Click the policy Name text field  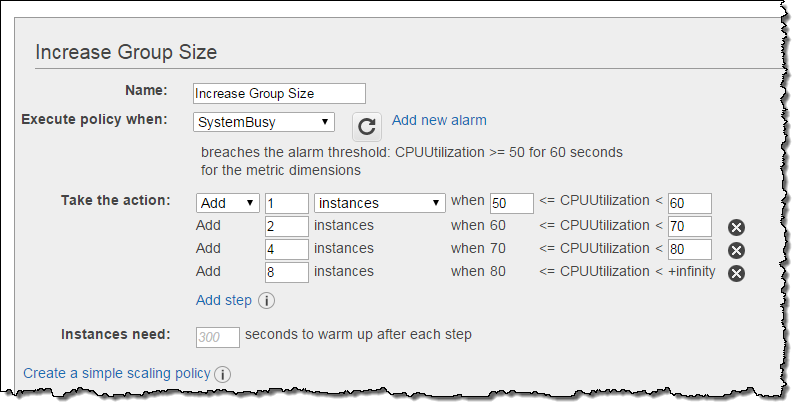pyautogui.click(x=279, y=93)
